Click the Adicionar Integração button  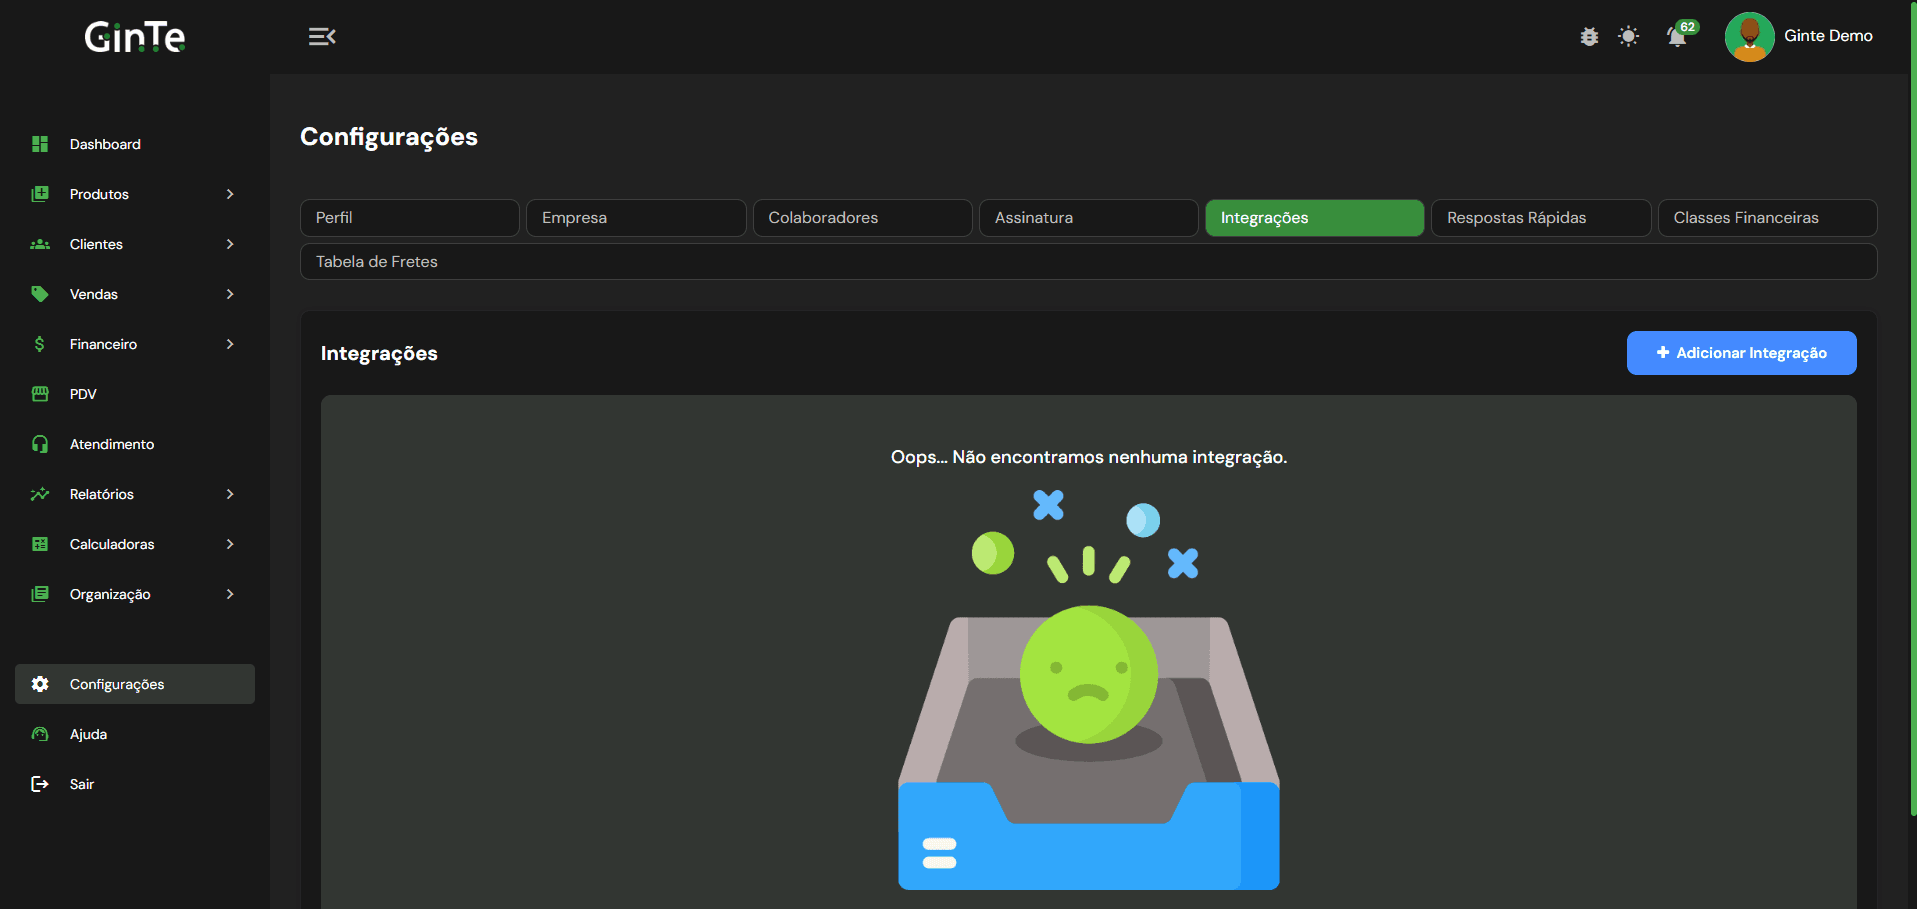[x=1741, y=353]
